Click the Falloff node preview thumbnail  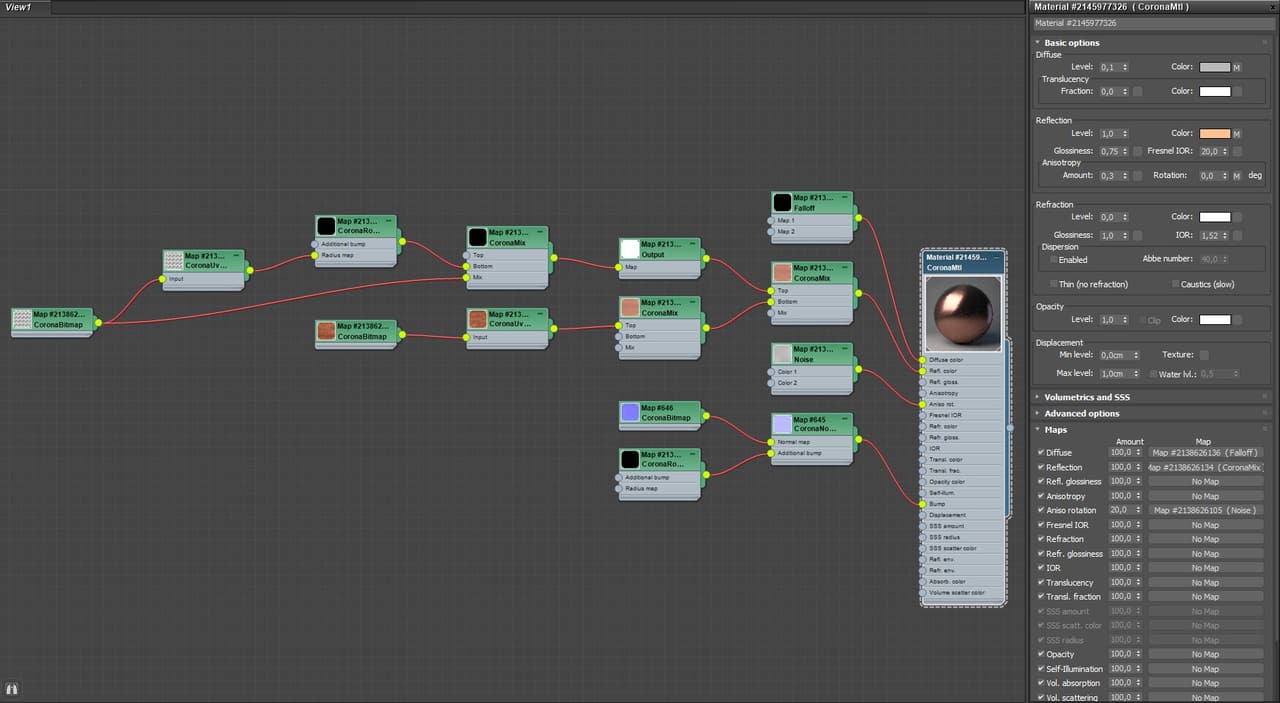(782, 202)
